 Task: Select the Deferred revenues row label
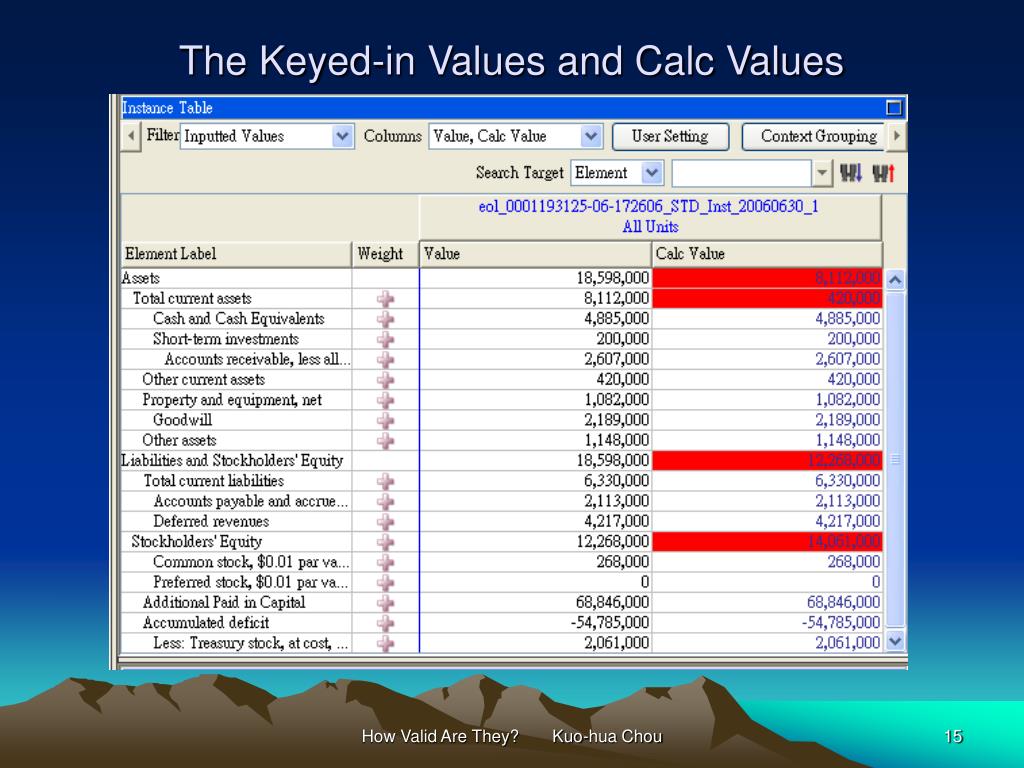[x=211, y=521]
